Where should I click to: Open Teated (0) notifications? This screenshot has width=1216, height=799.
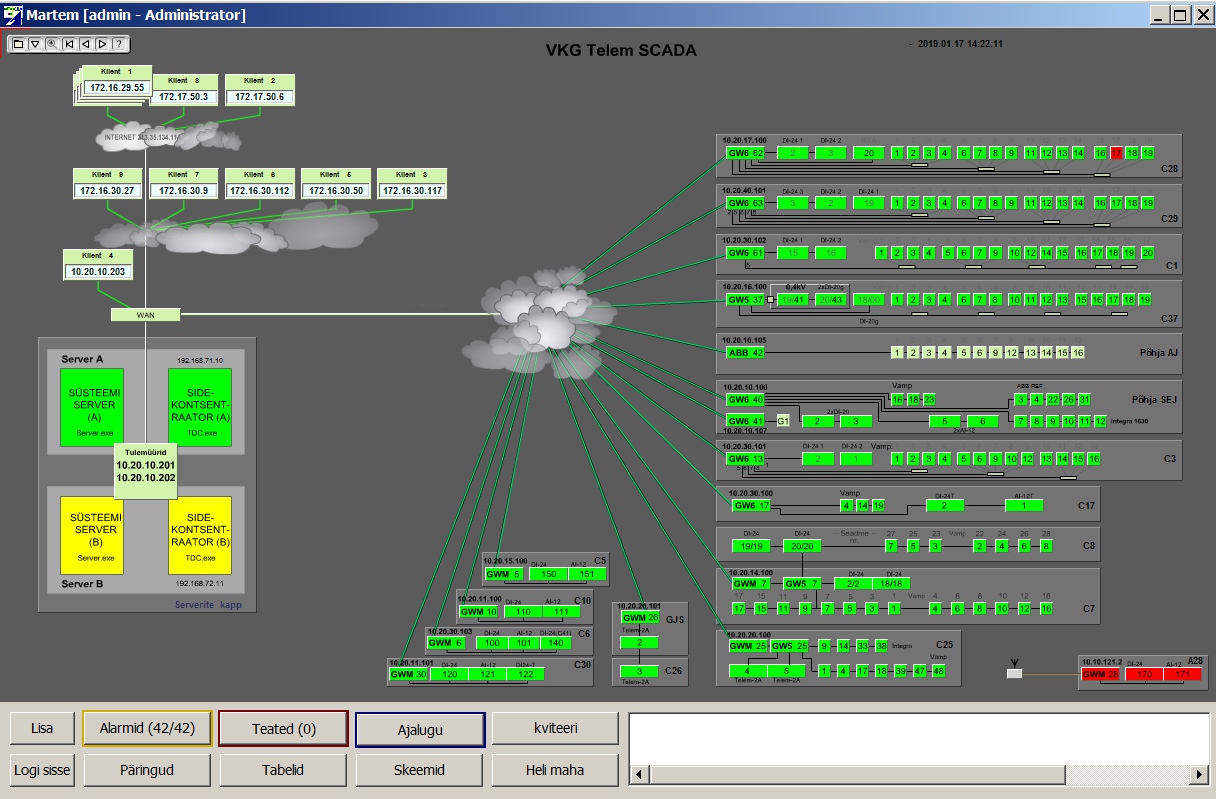tap(283, 729)
